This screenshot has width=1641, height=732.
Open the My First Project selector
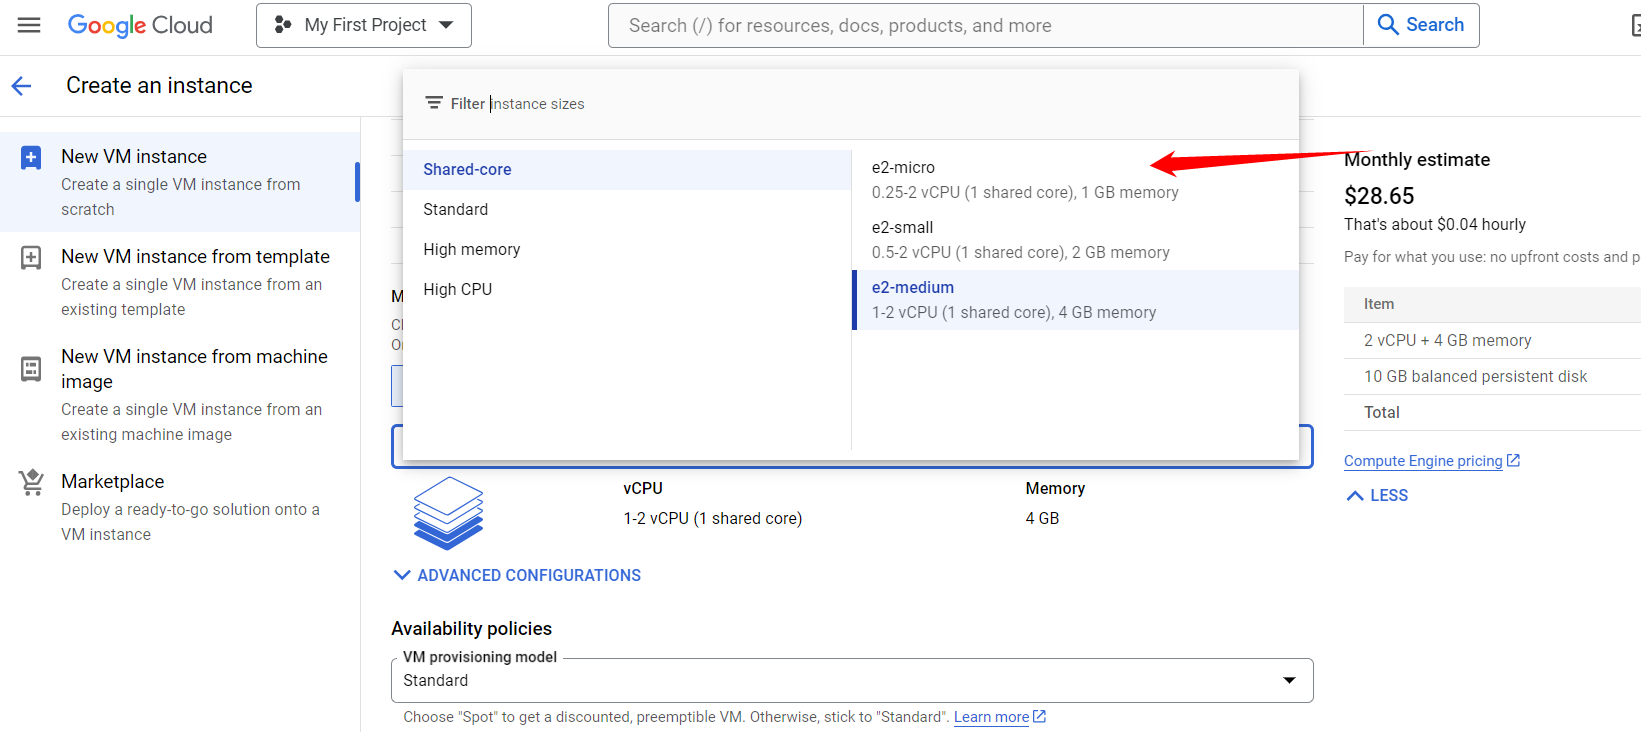(x=364, y=25)
